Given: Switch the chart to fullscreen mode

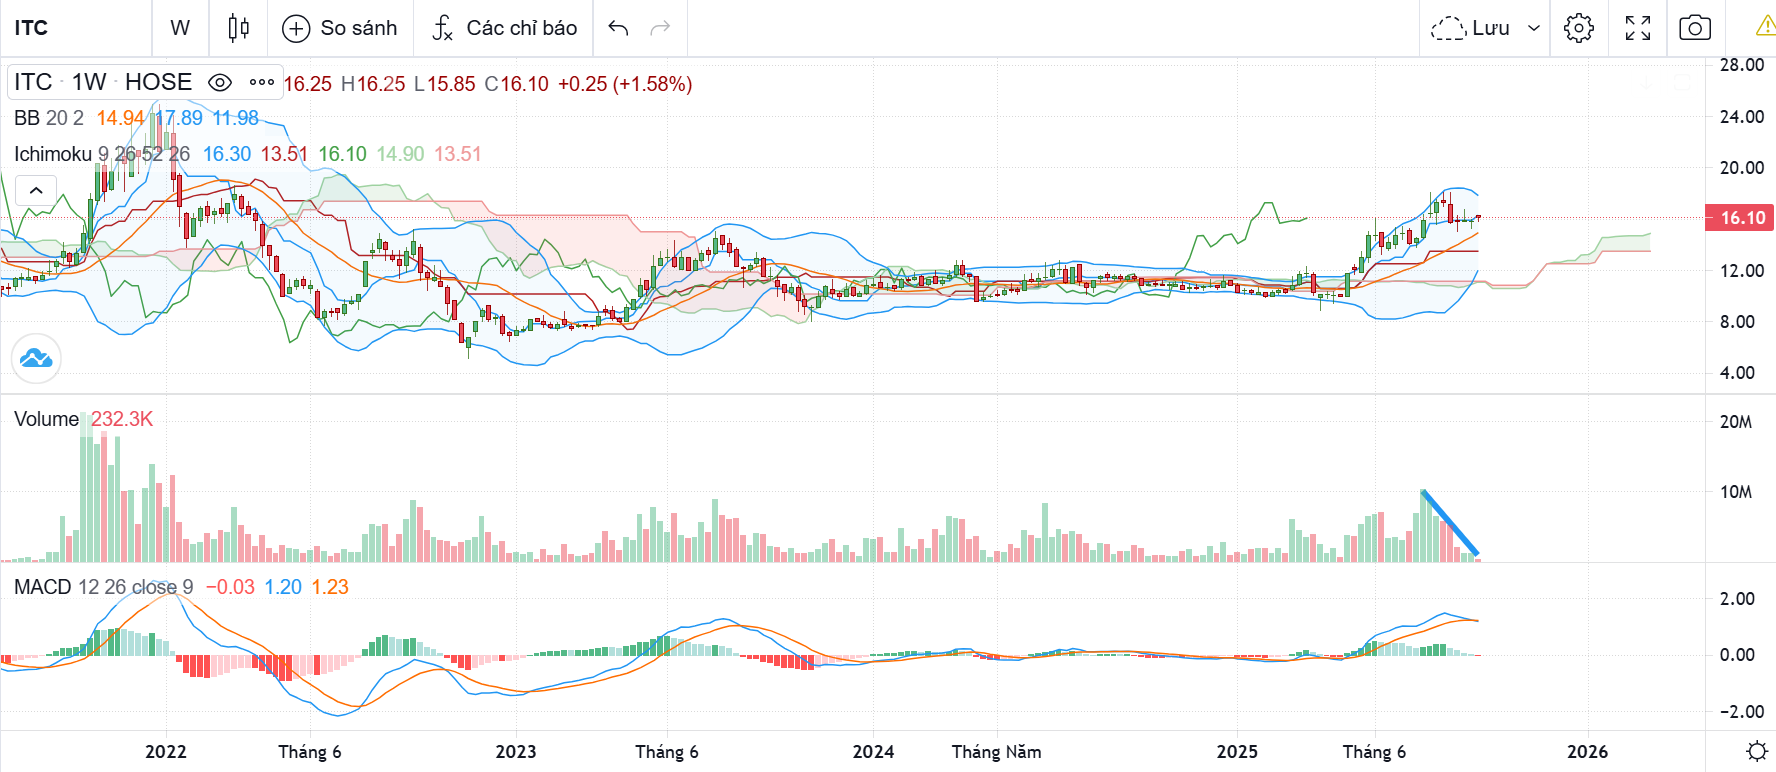Looking at the screenshot, I should tap(1638, 28).
